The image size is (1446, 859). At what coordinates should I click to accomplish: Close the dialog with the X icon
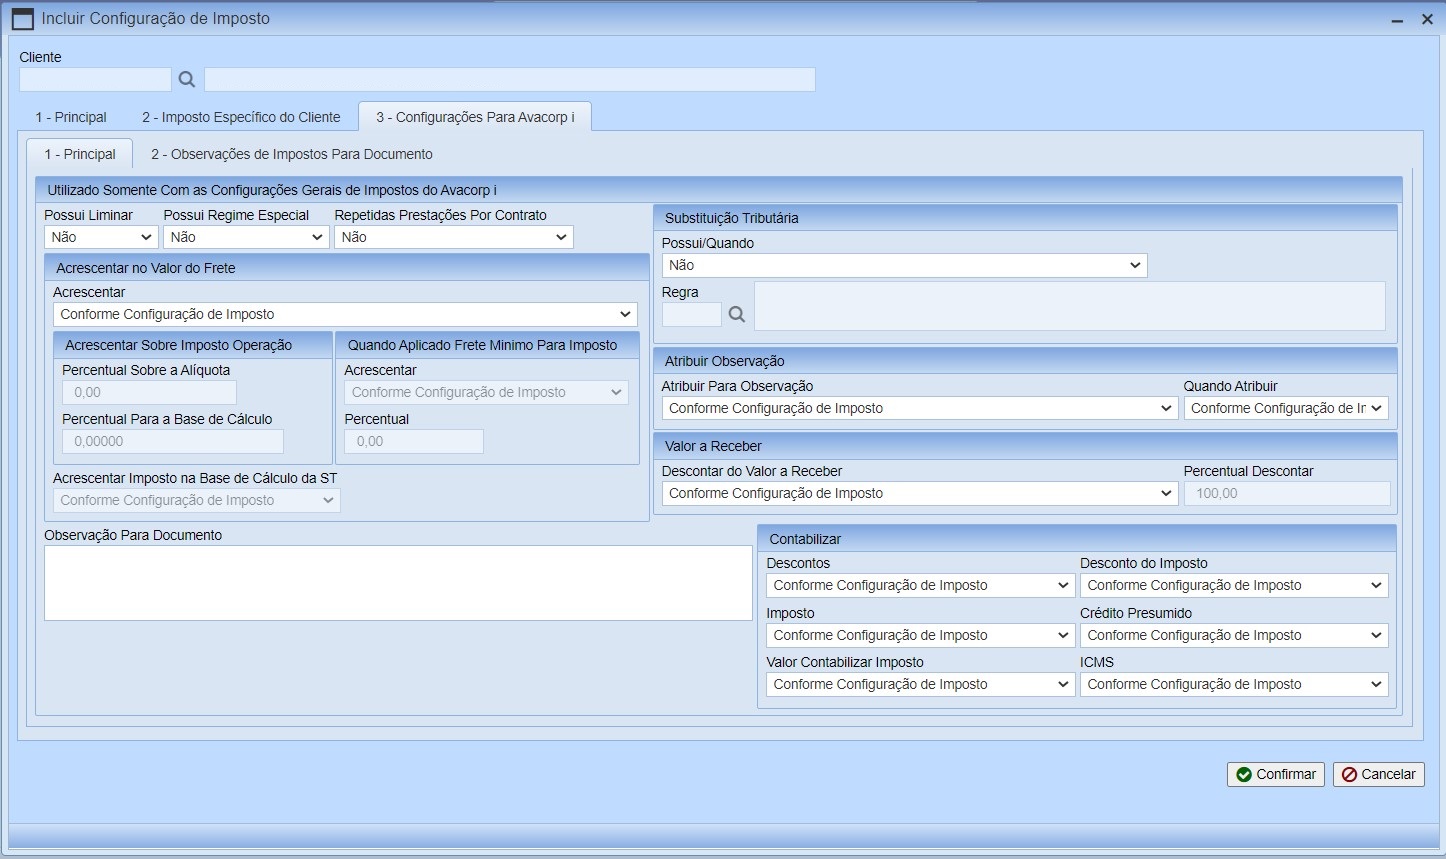pyautogui.click(x=1427, y=19)
